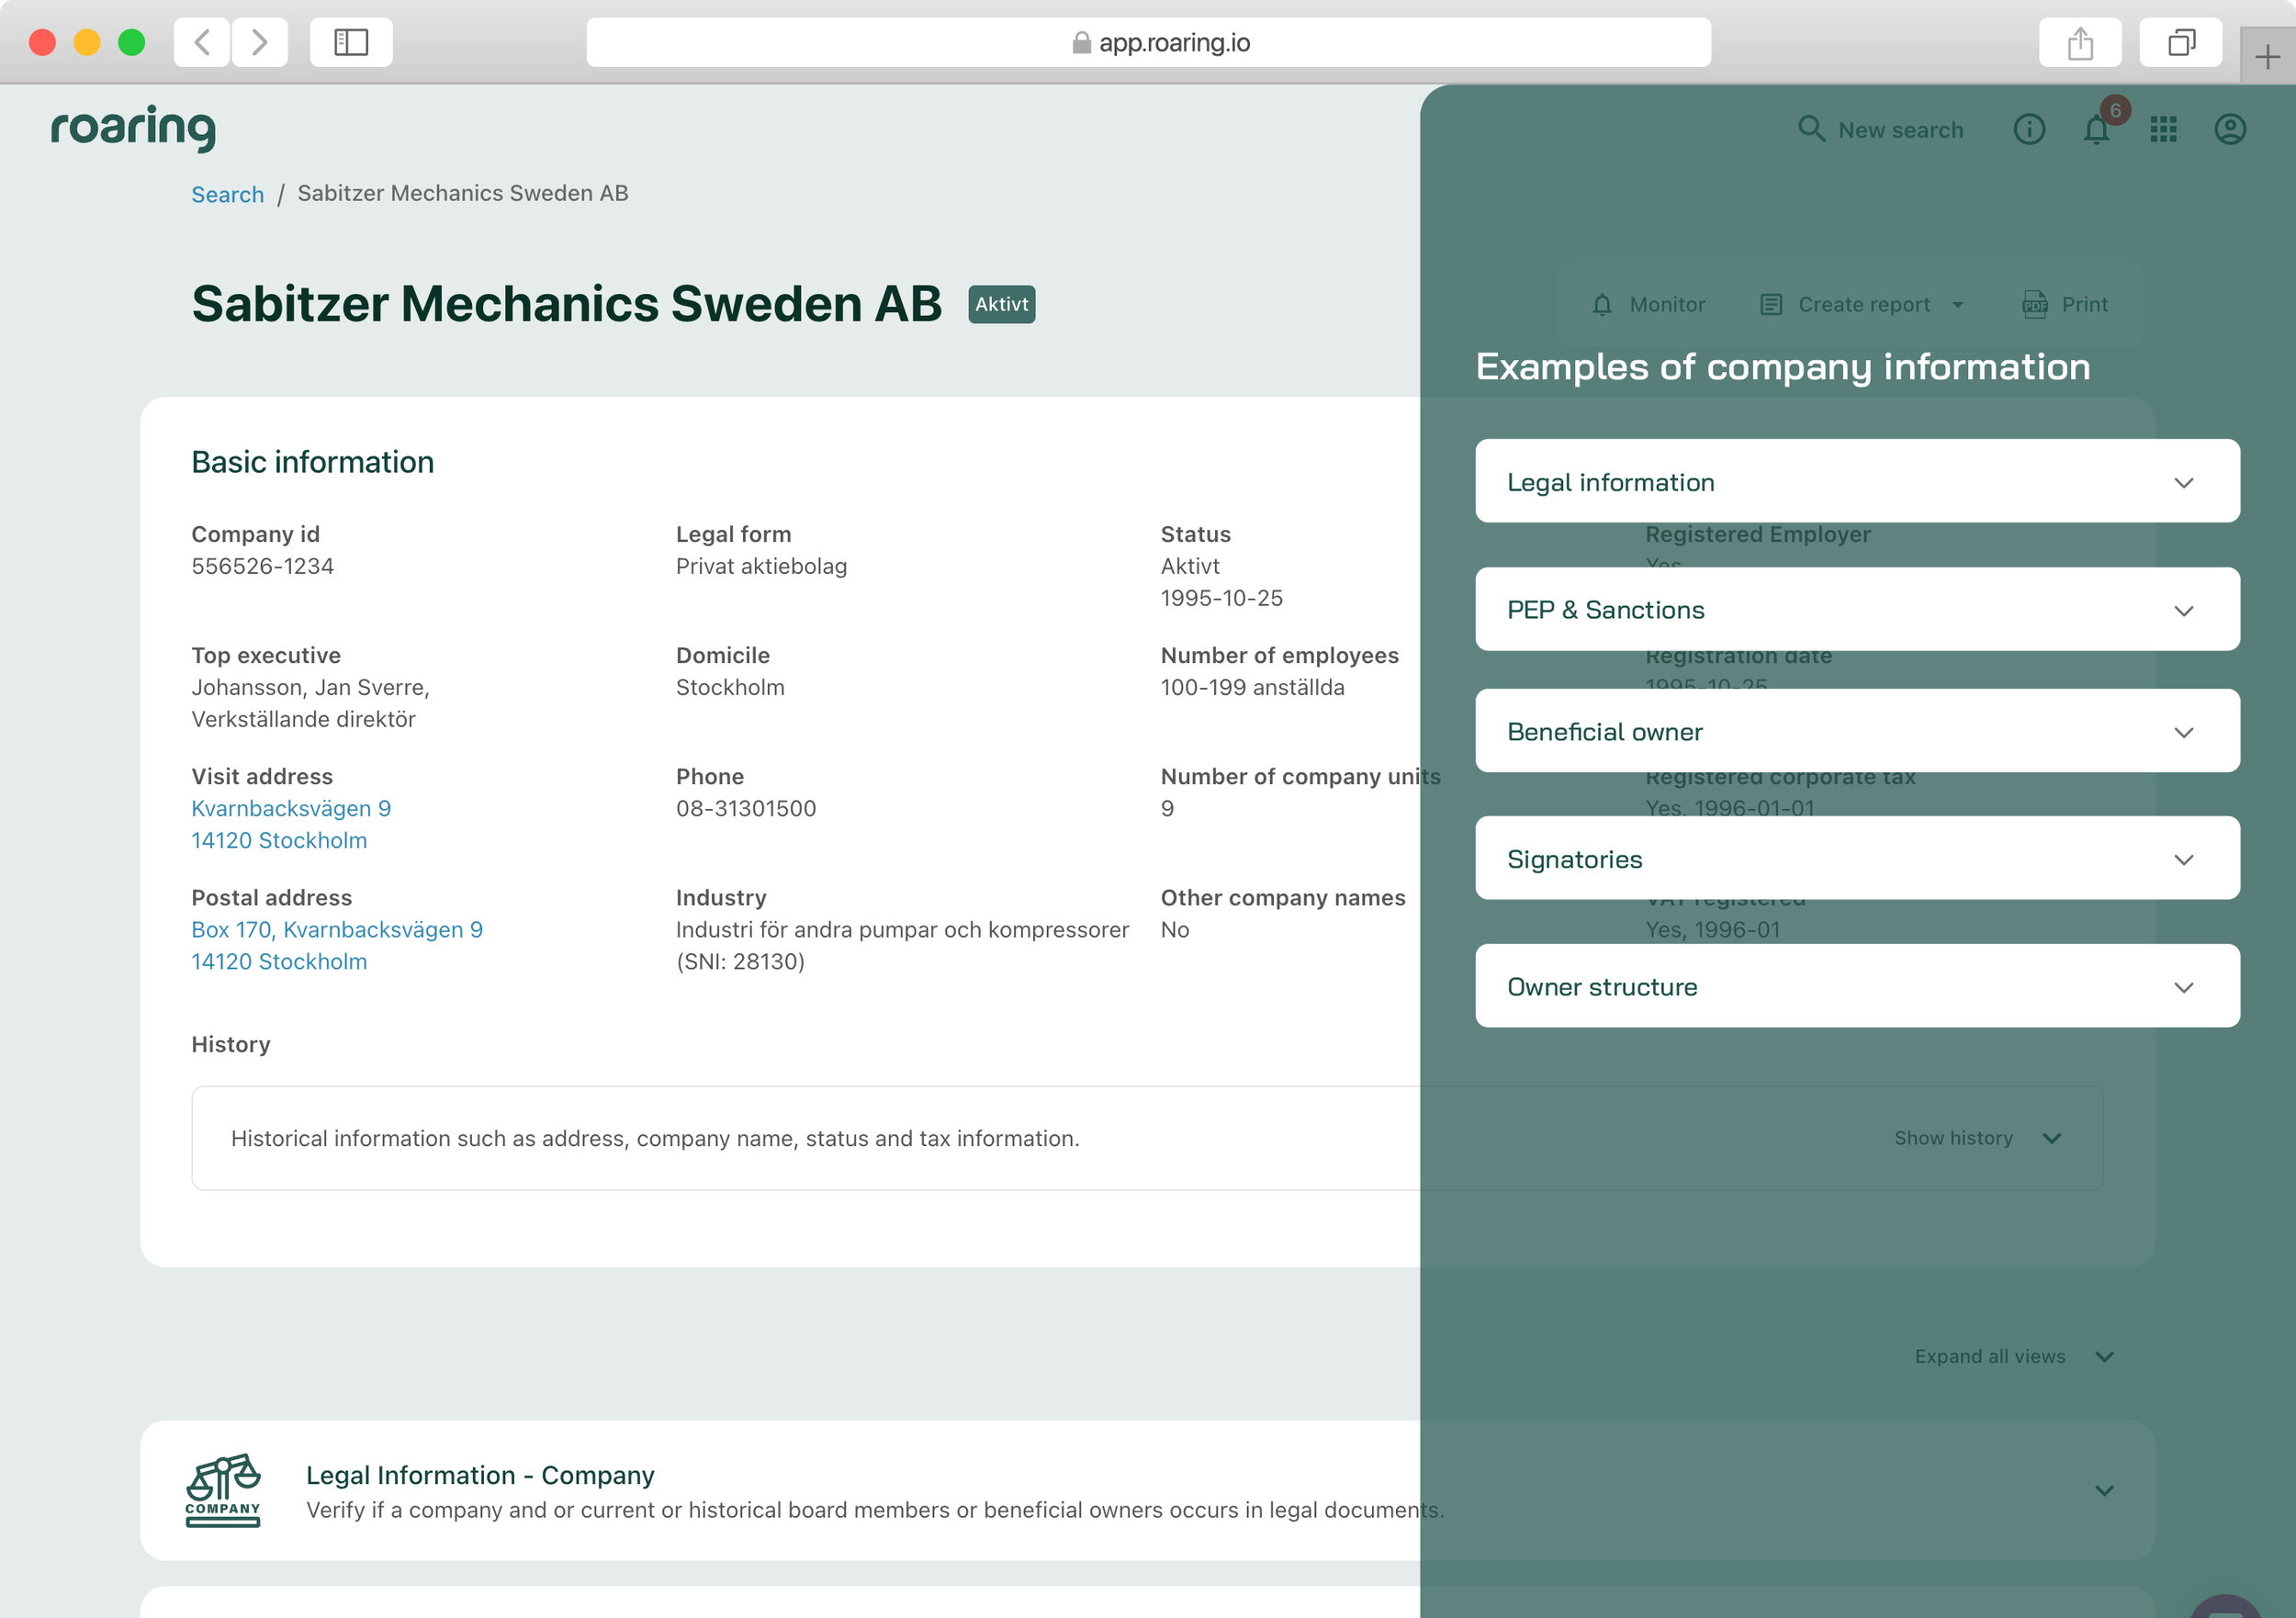The image size is (2296, 1618).
Task: Expand the PEP & Sanctions accordion
Action: tap(1857, 609)
